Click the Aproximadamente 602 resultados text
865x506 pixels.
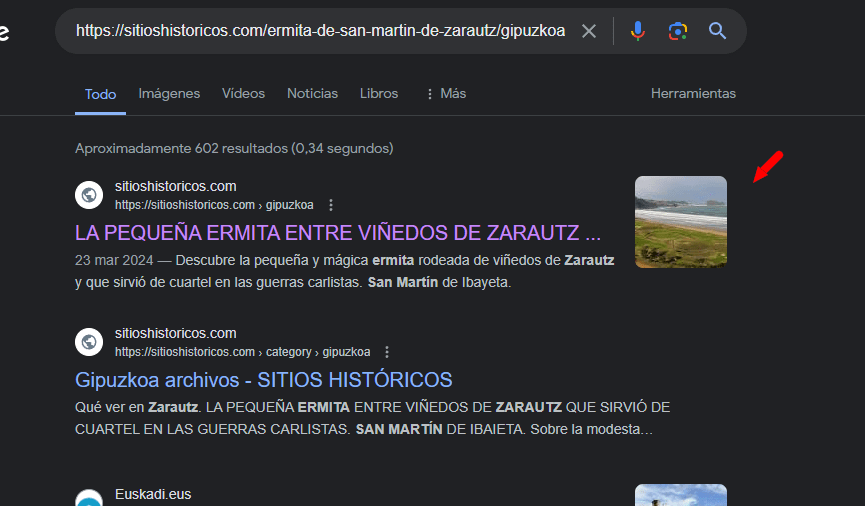tap(234, 148)
